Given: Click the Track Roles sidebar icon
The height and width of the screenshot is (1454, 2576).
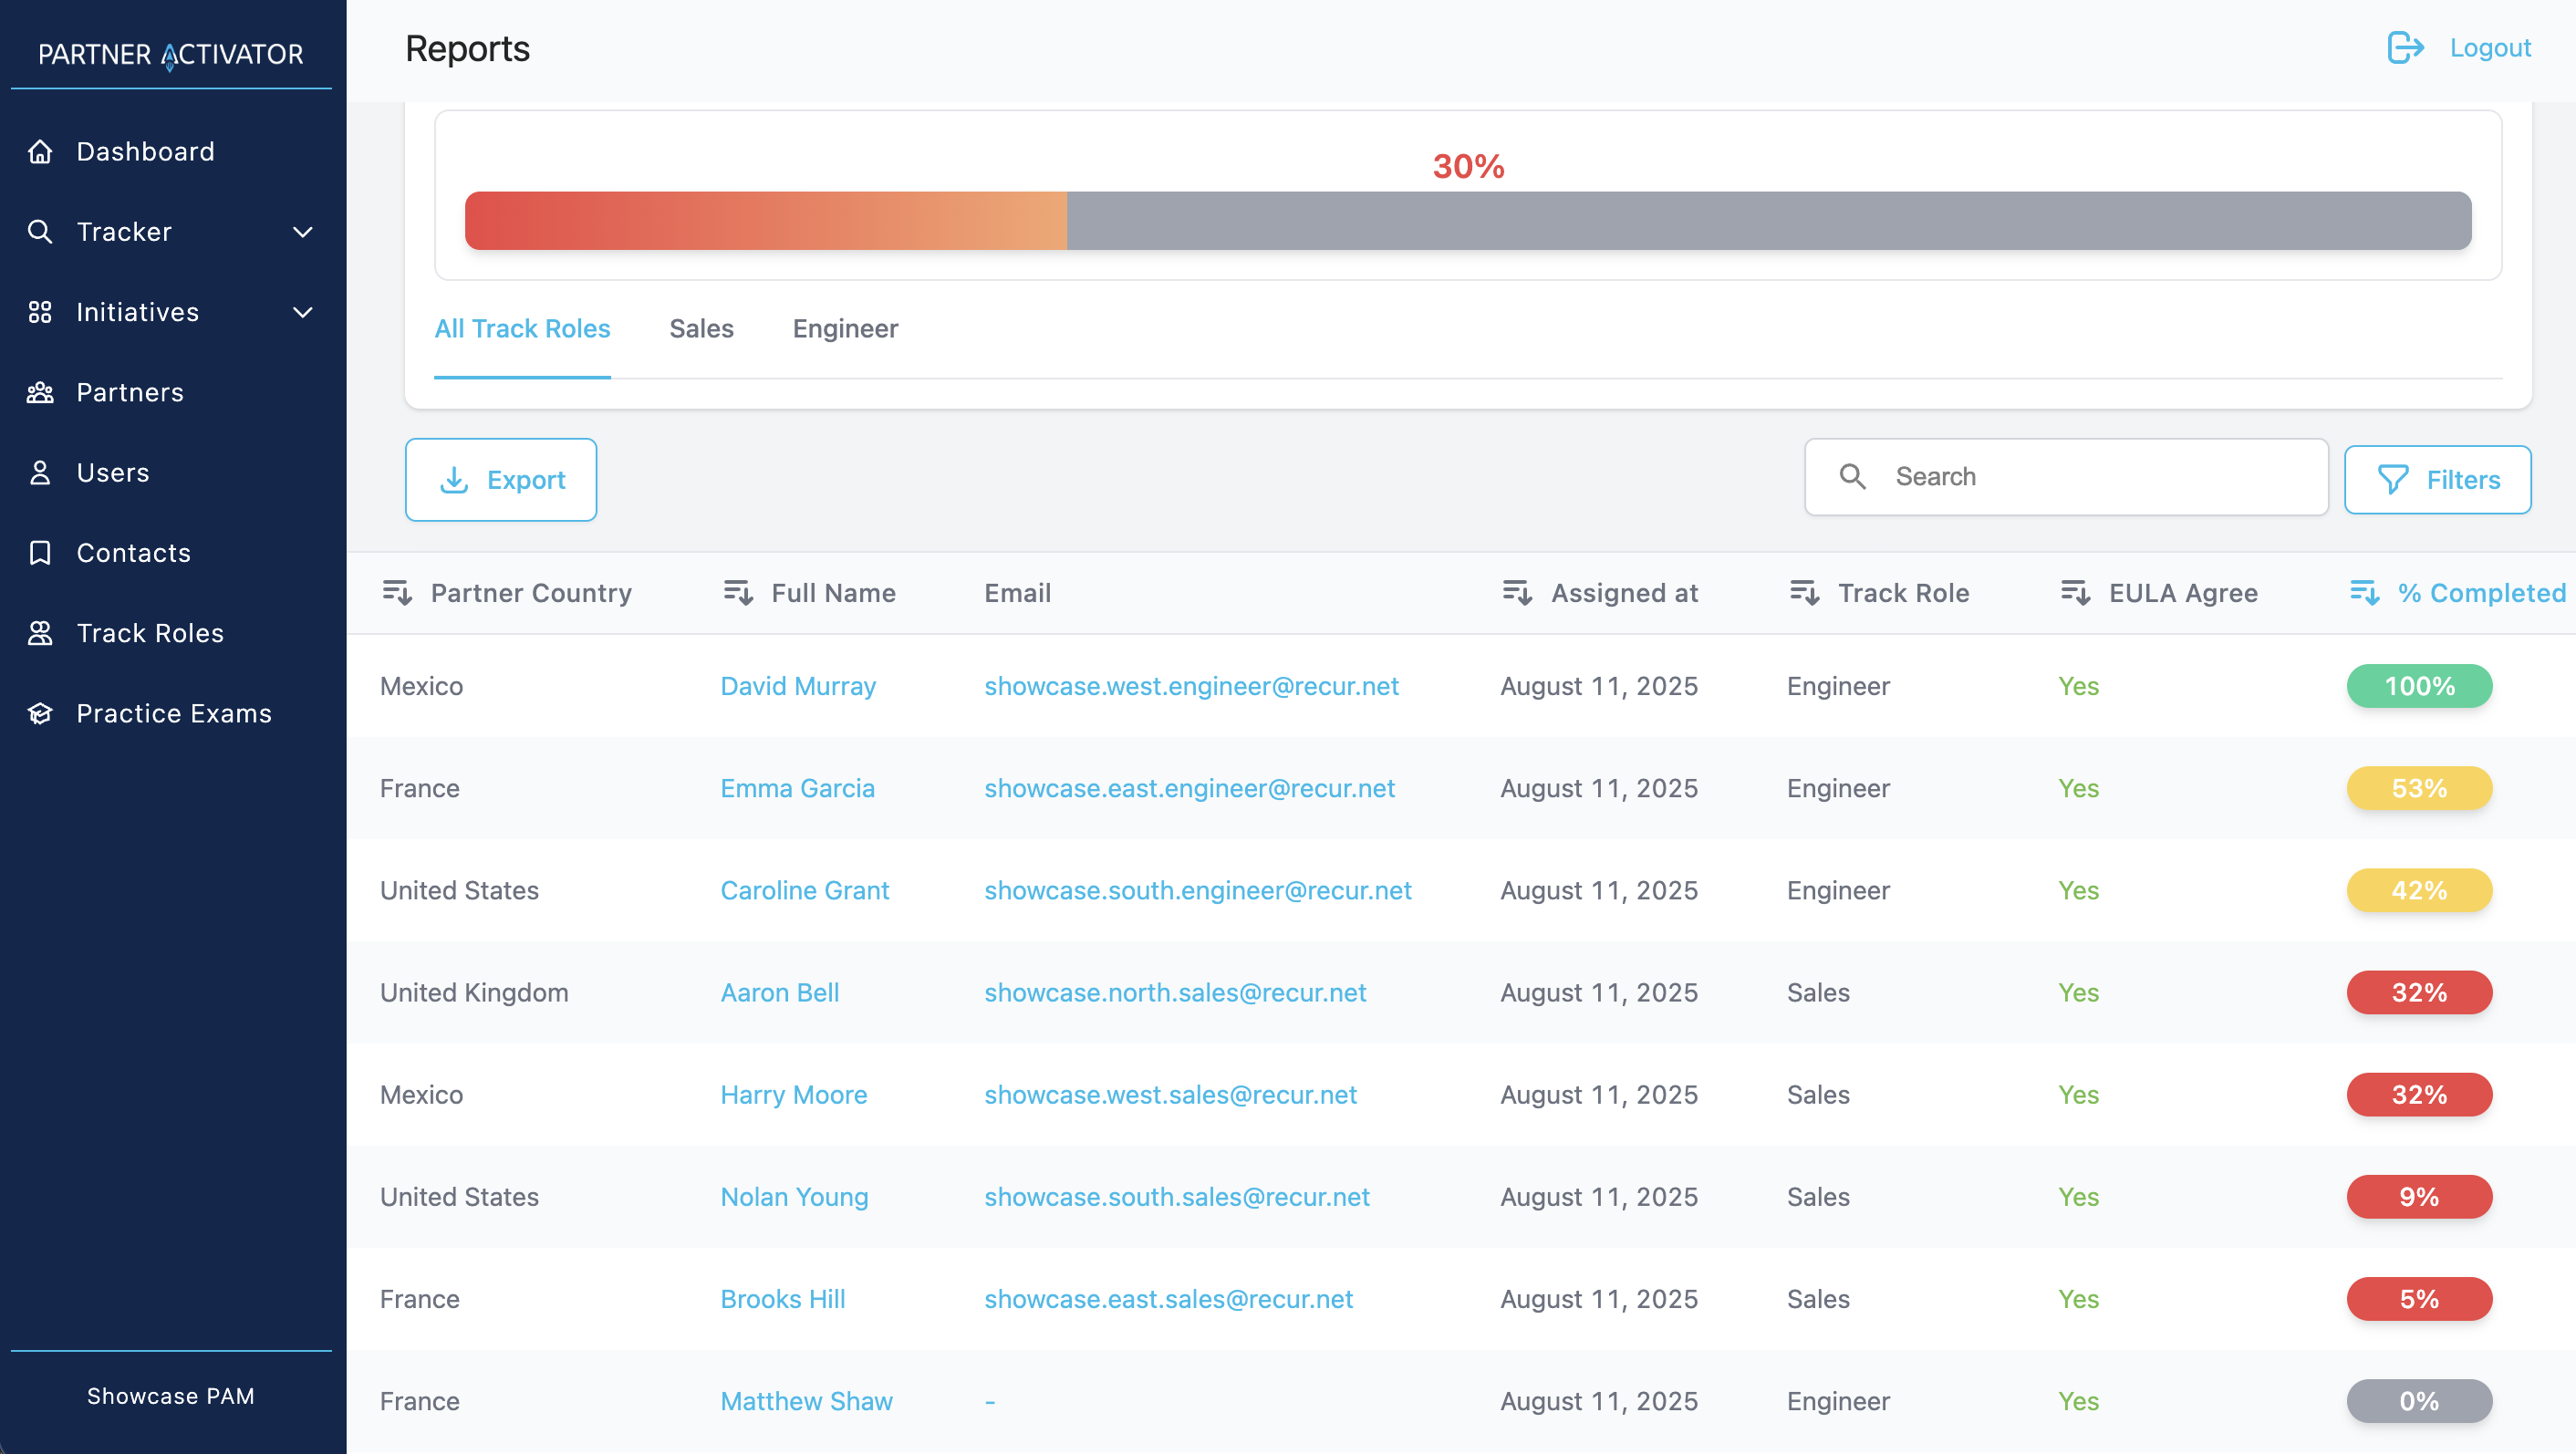Looking at the screenshot, I should 40,633.
